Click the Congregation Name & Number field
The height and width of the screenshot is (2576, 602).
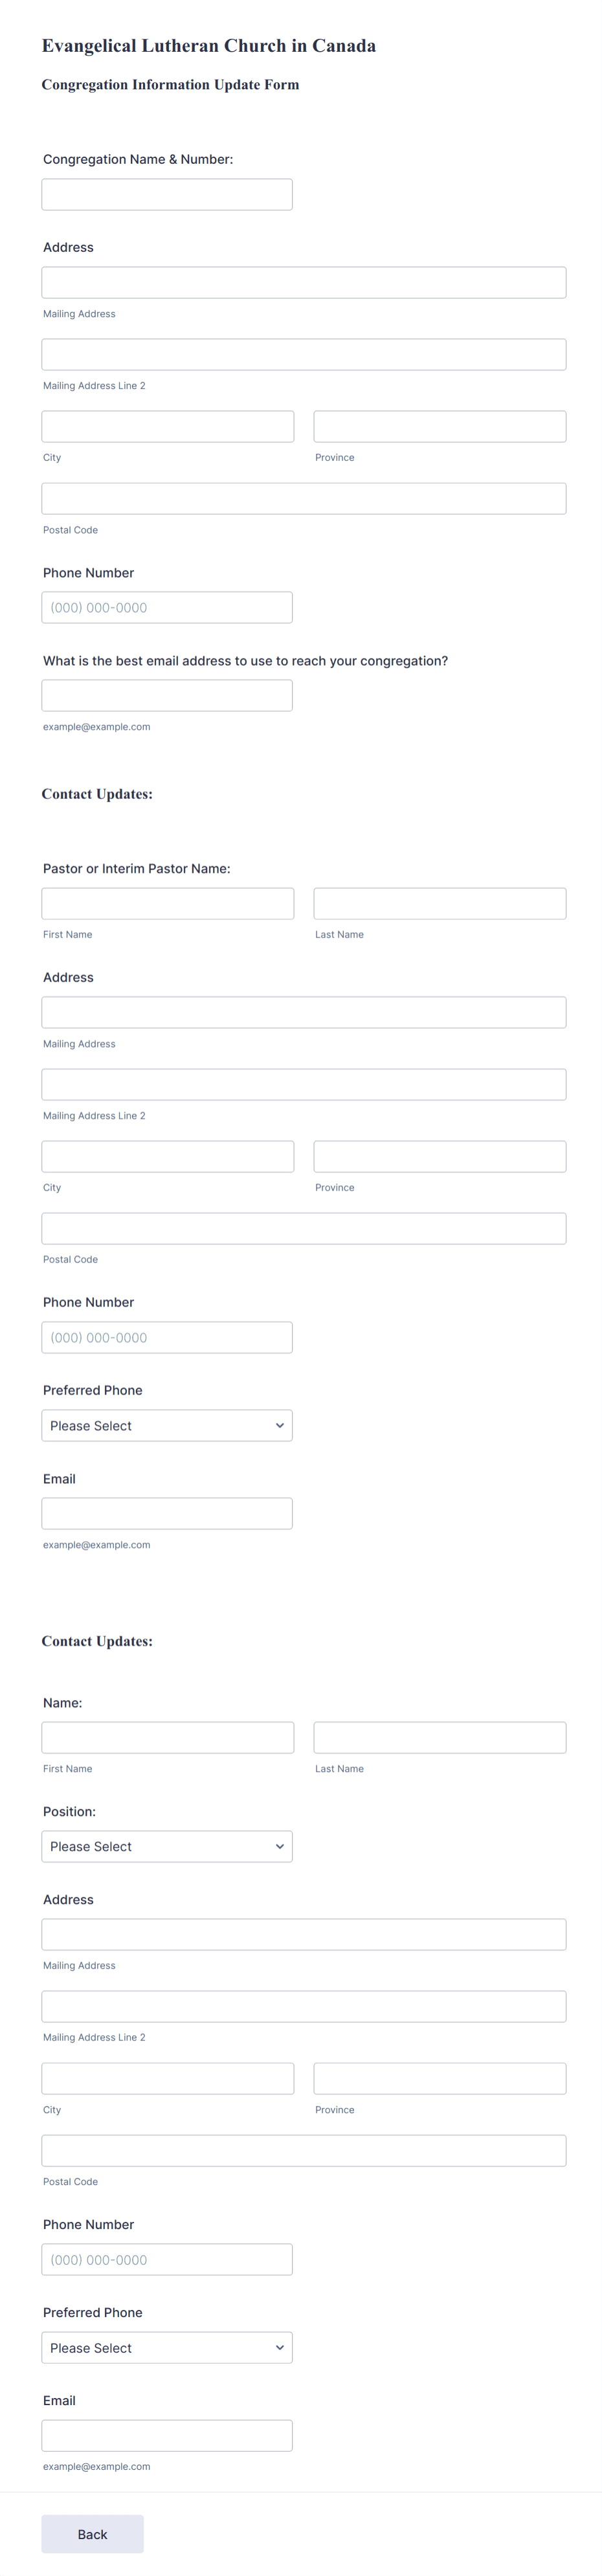click(x=166, y=194)
